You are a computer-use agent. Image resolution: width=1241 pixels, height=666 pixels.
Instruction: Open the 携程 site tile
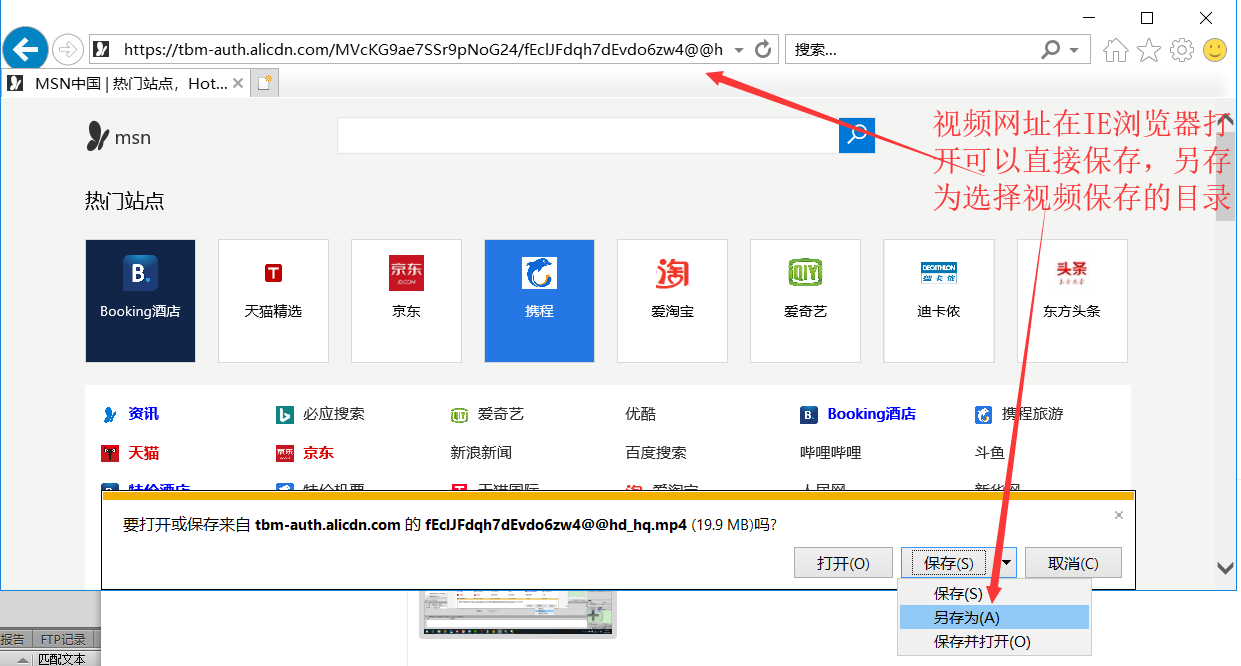tap(539, 300)
